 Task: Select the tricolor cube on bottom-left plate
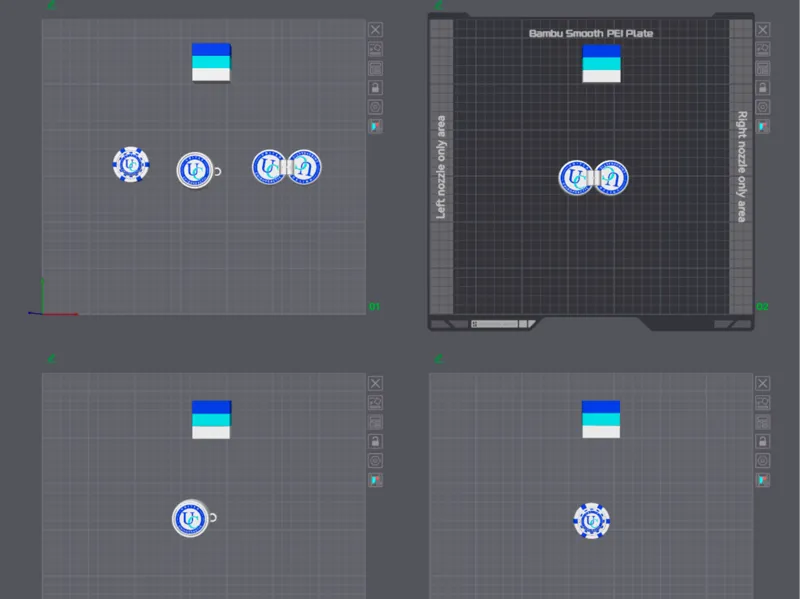pos(211,419)
